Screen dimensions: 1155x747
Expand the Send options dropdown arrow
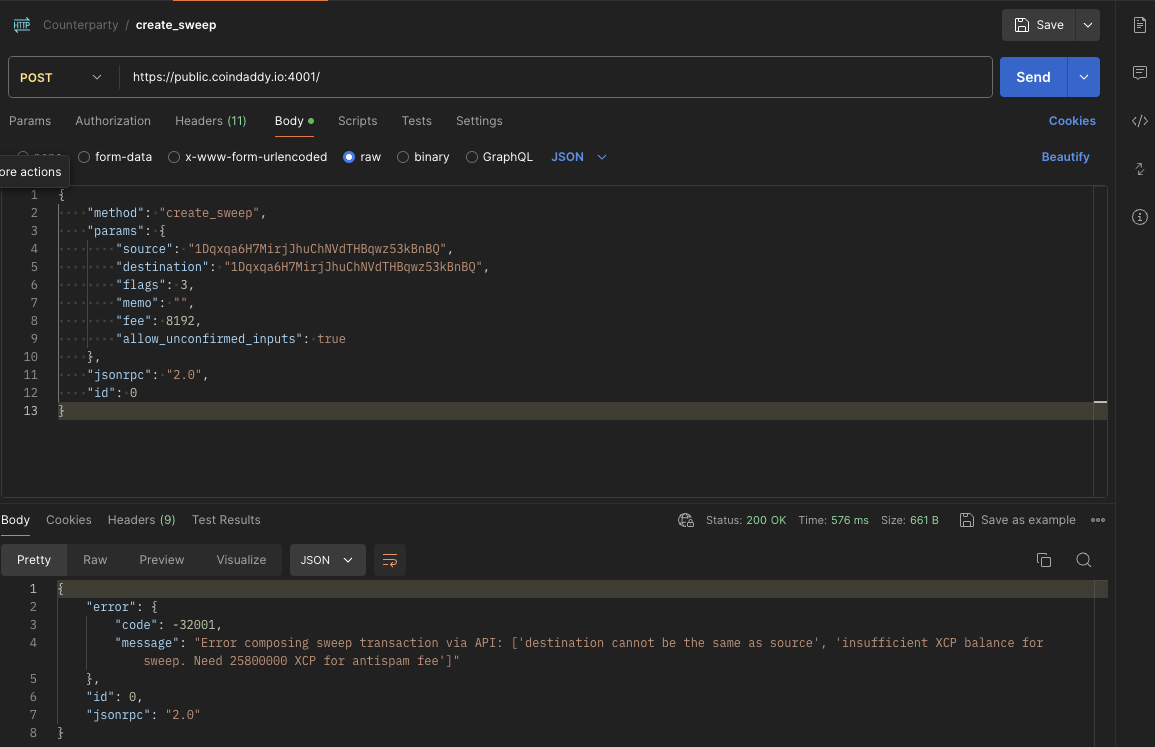[1084, 77]
